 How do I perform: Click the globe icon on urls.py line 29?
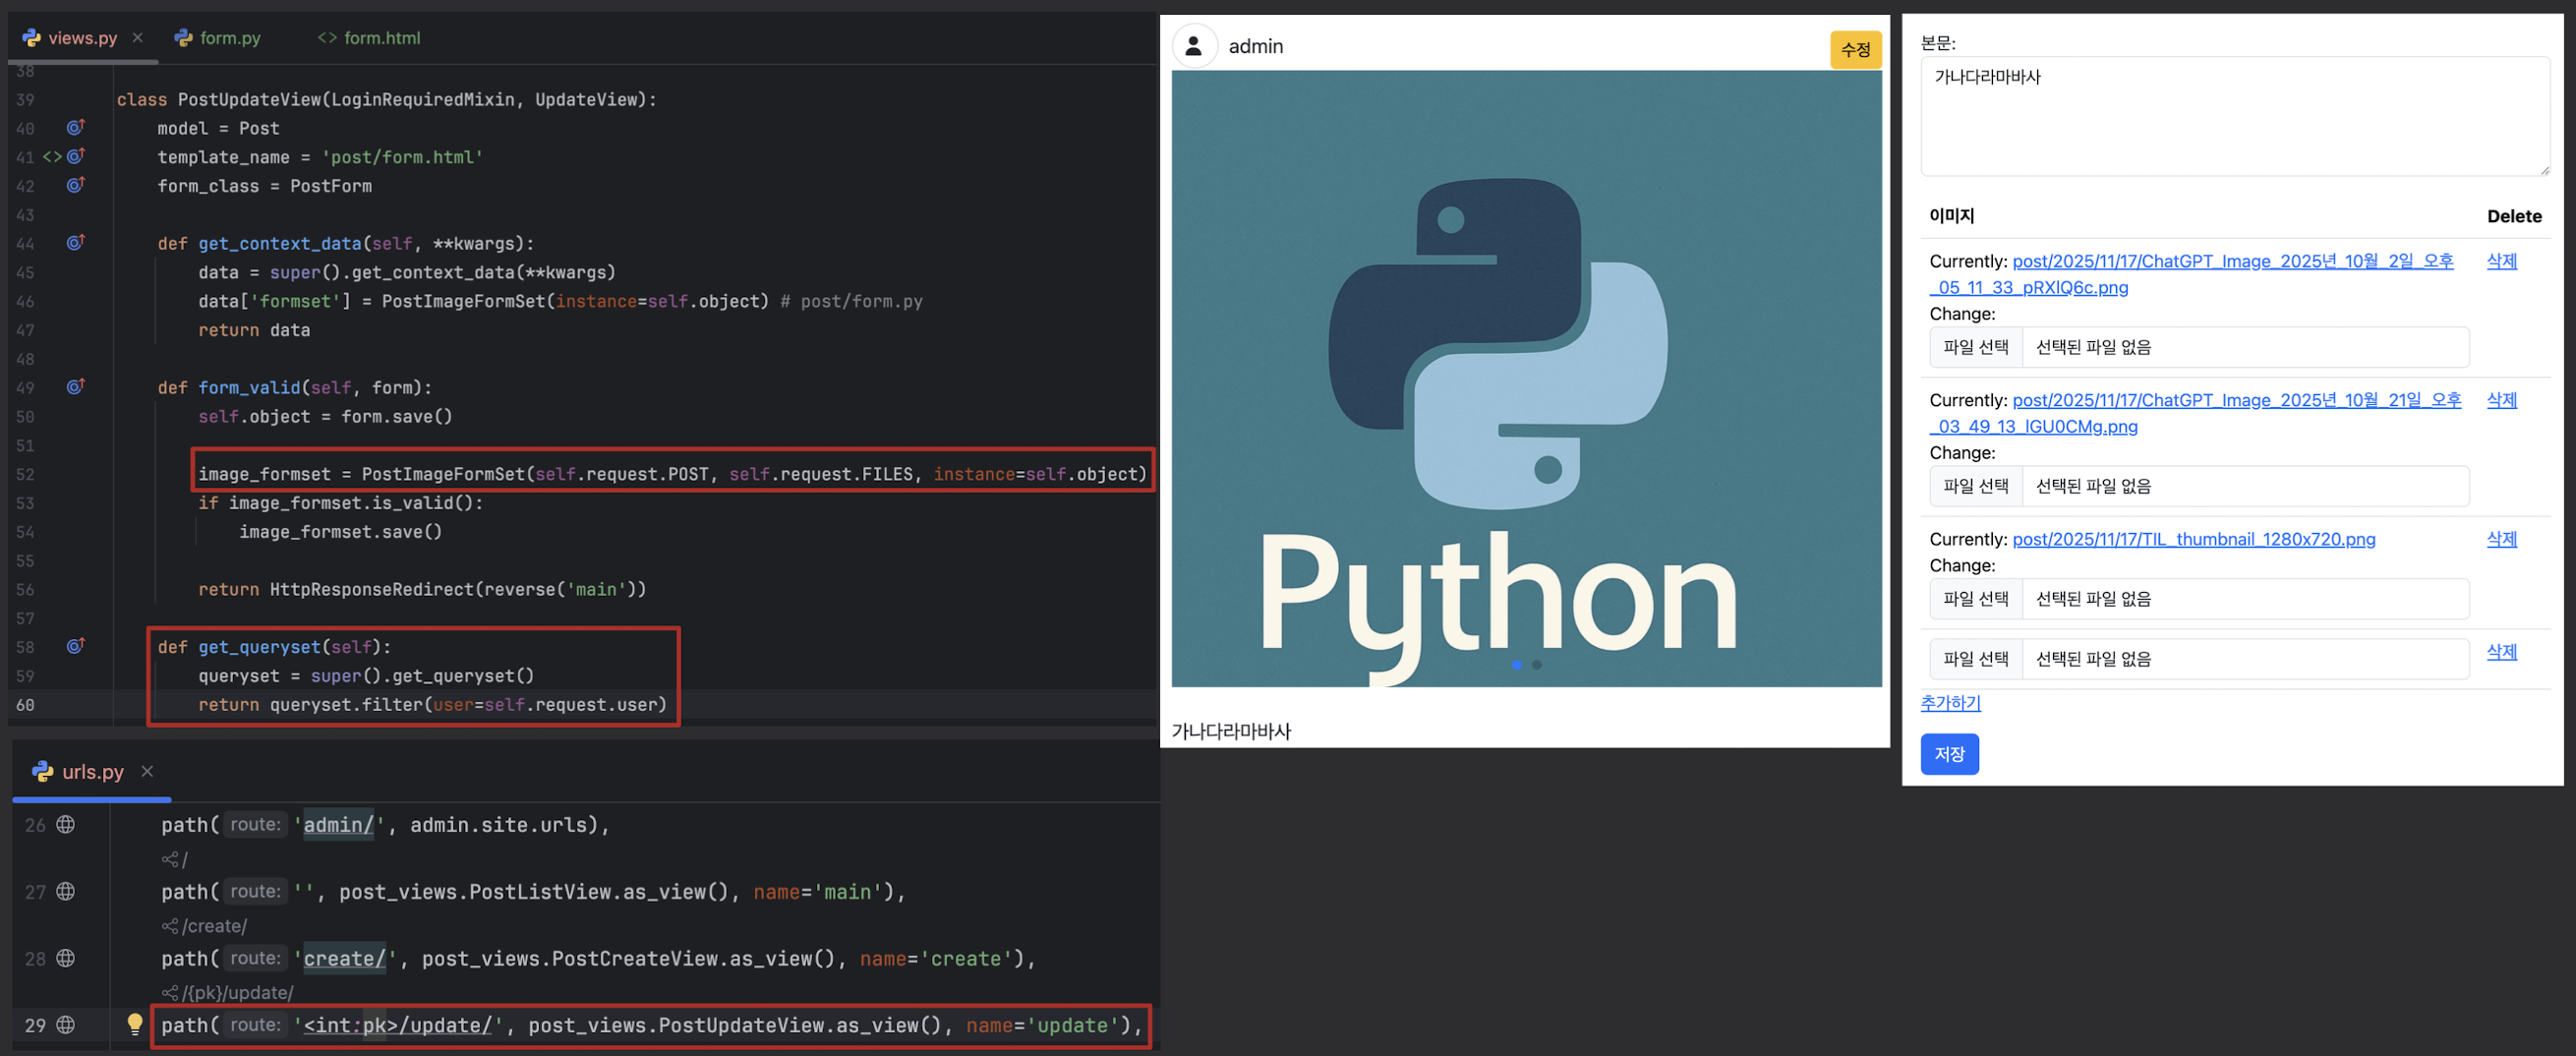[66, 1025]
